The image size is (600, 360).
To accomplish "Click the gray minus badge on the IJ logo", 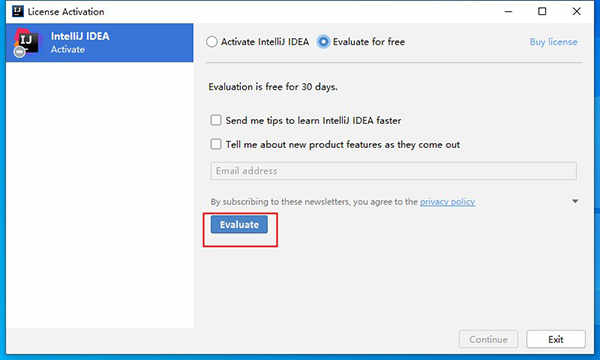I will point(20,52).
